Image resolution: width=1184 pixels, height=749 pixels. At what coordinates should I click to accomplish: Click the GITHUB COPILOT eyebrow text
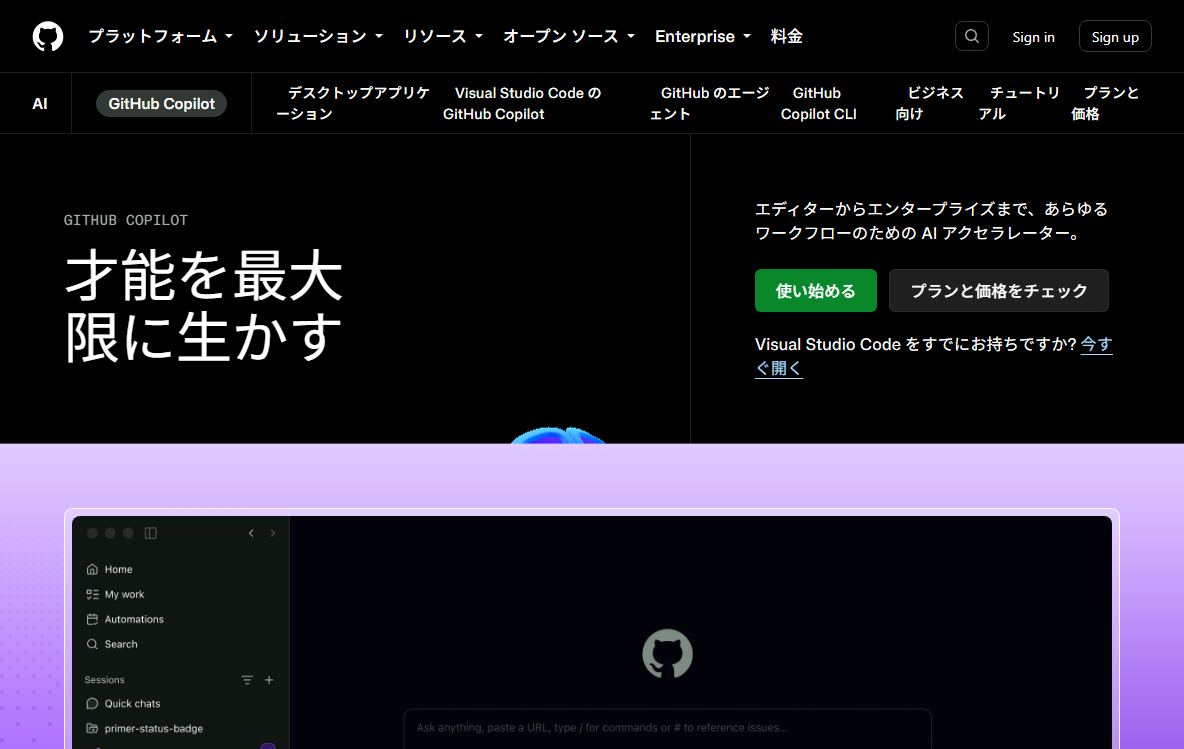click(125, 220)
